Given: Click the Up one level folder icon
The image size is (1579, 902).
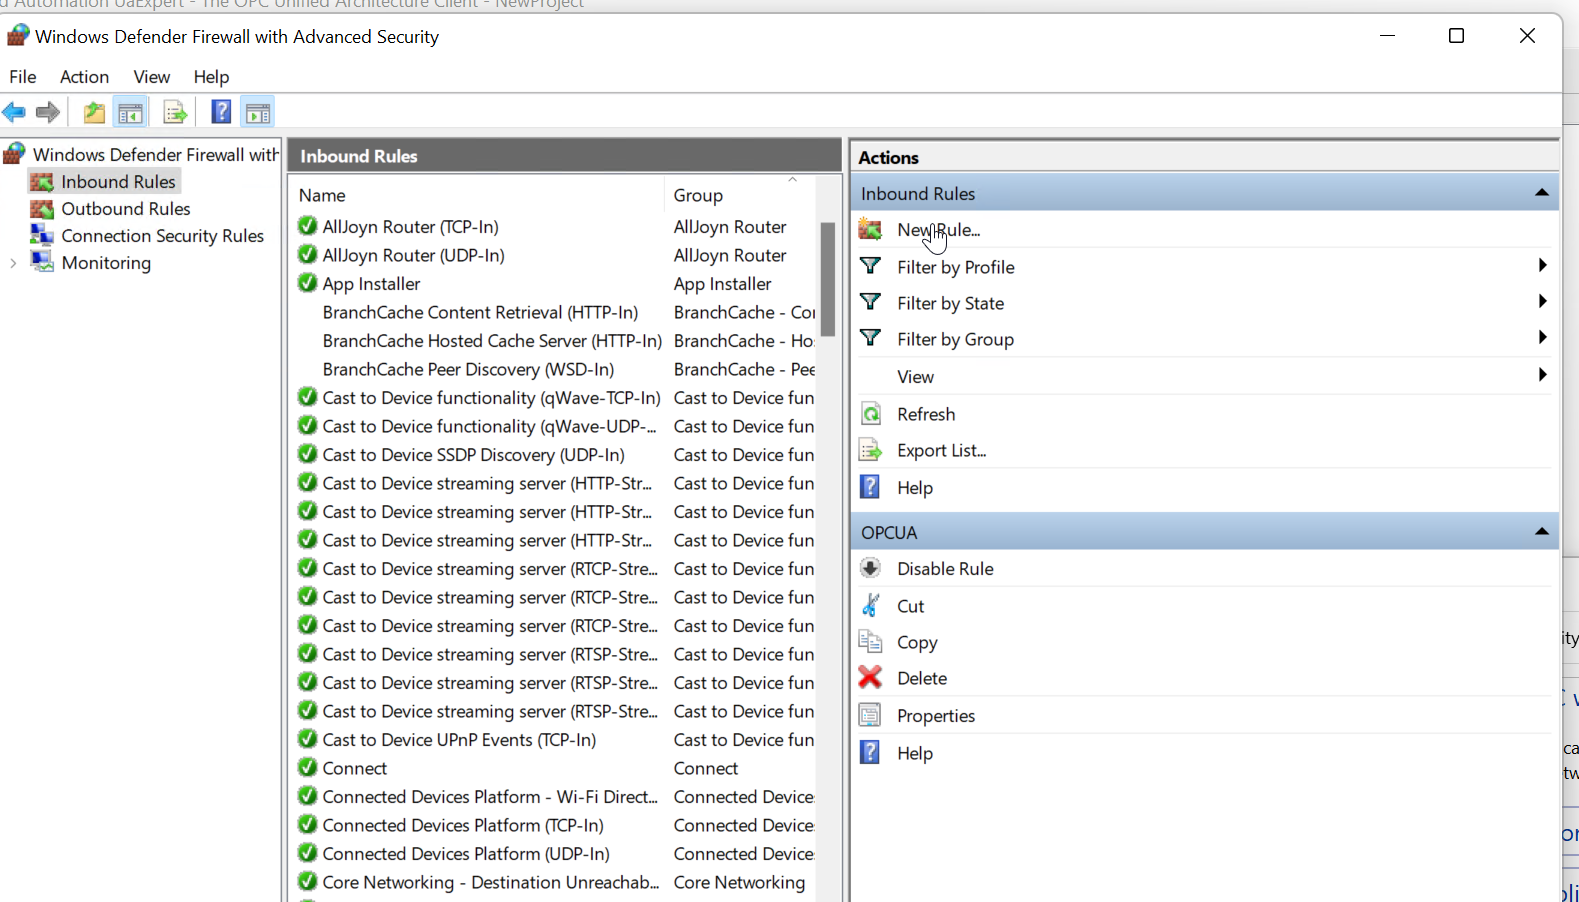Looking at the screenshot, I should [94, 112].
